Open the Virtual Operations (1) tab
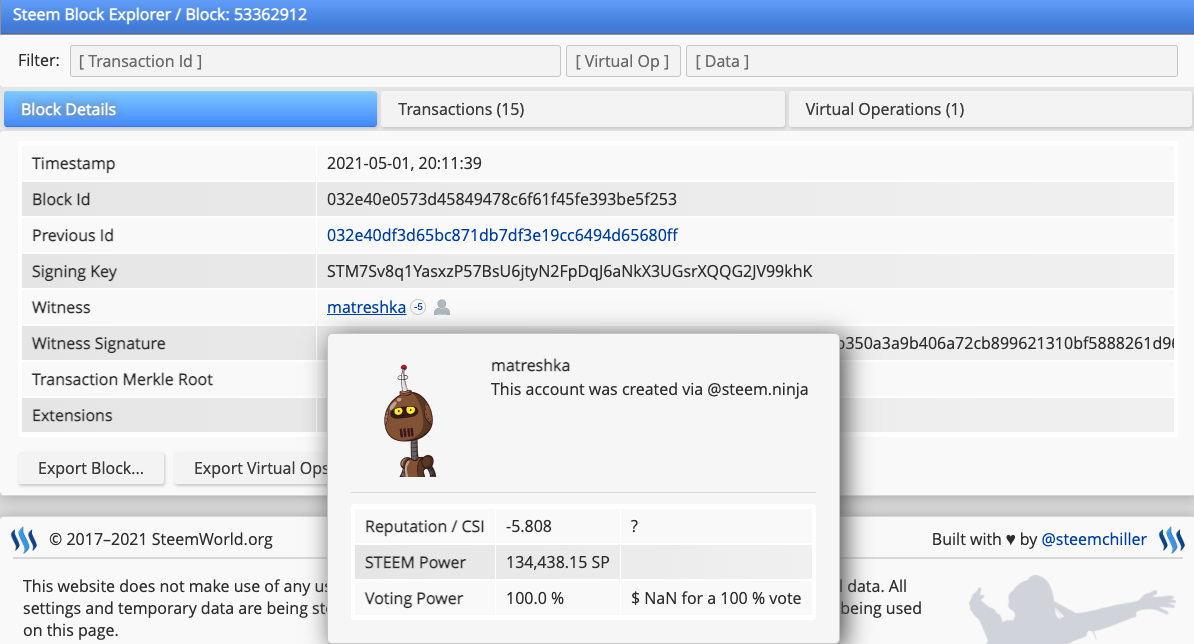Image resolution: width=1194 pixels, height=644 pixels. [x=990, y=109]
